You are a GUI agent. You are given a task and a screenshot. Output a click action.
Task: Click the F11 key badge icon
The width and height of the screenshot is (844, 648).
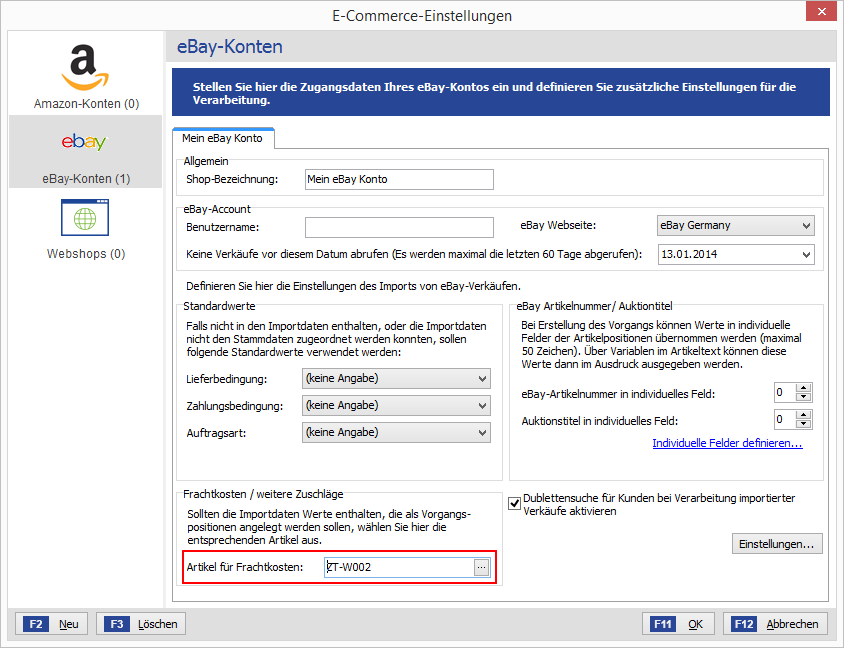[x=663, y=624]
